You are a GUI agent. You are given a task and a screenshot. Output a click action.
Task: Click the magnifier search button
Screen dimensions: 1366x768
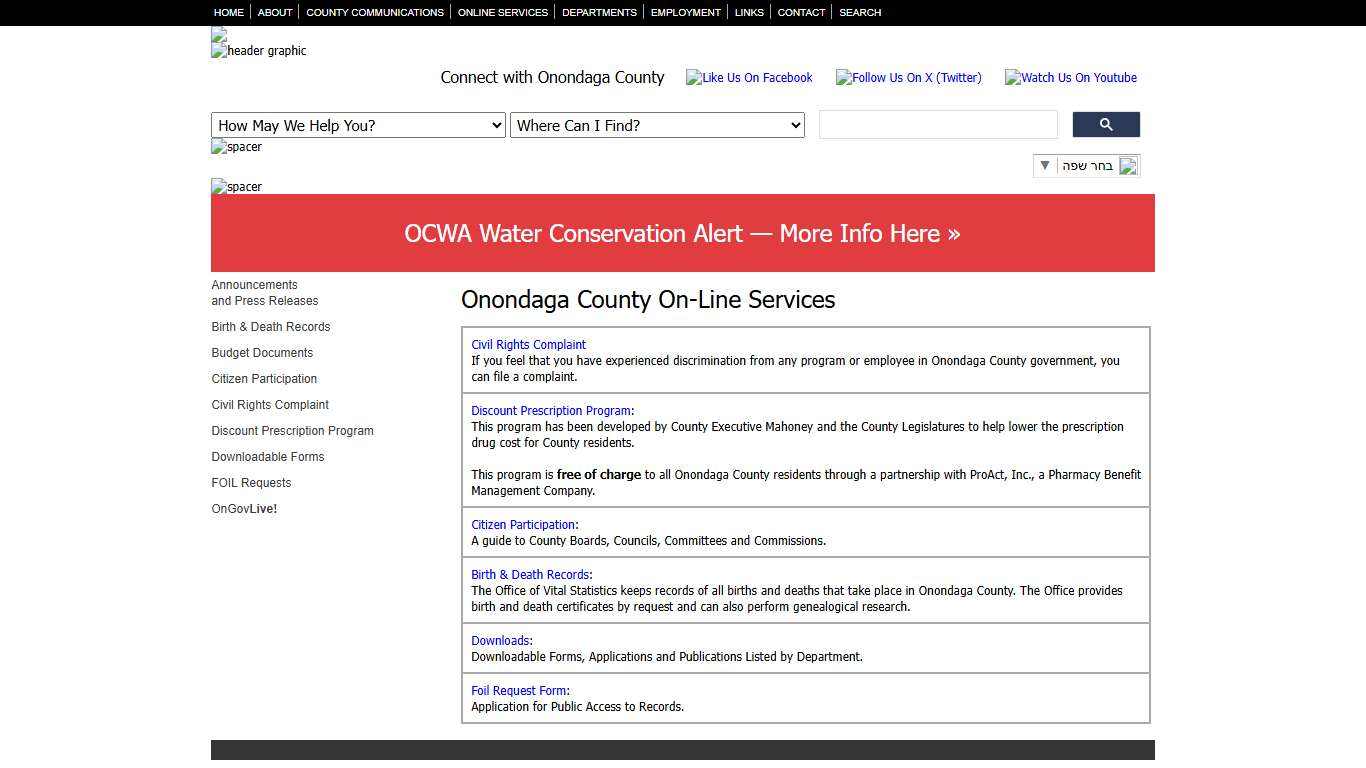tap(1105, 125)
